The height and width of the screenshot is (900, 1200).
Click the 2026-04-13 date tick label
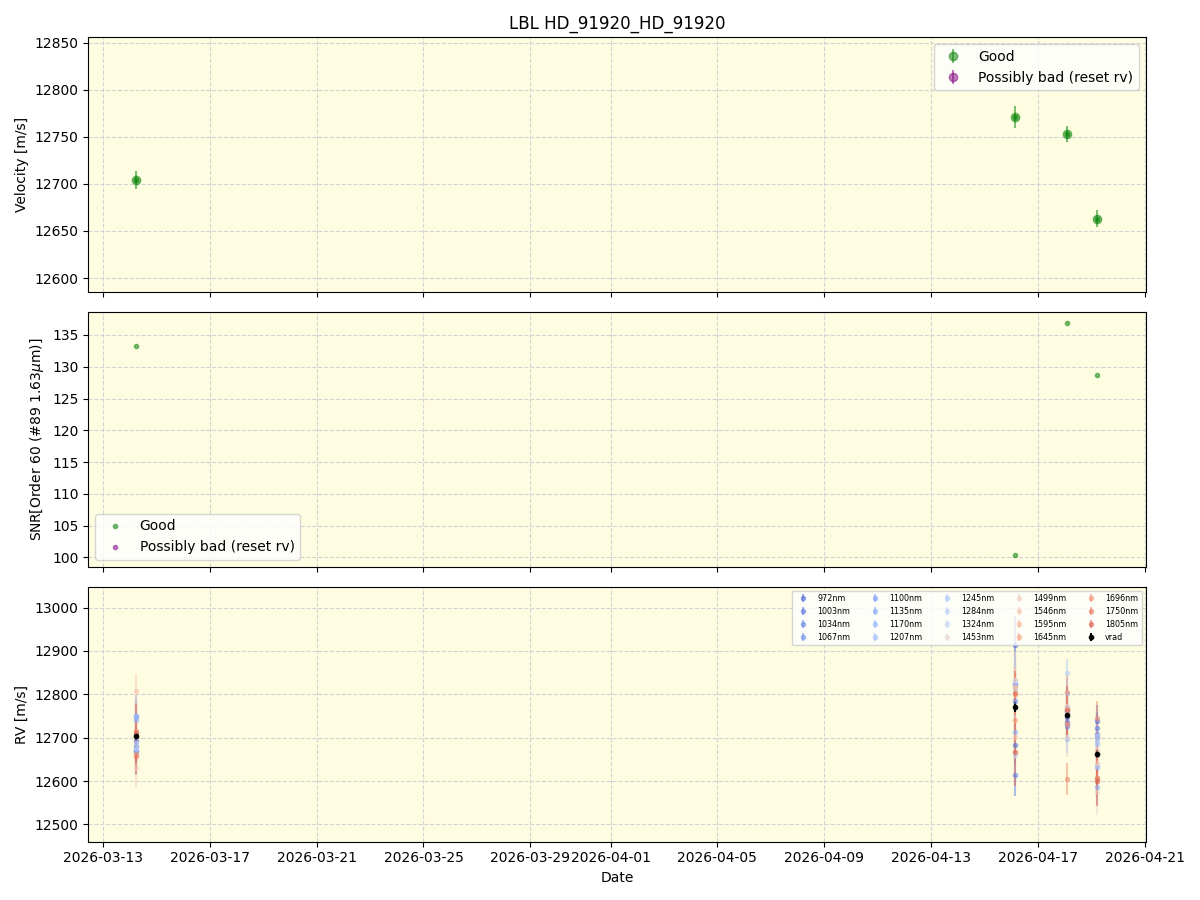click(931, 857)
